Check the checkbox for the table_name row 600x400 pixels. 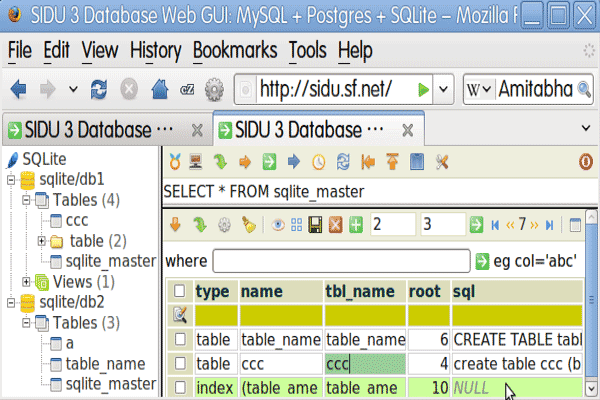(179, 339)
